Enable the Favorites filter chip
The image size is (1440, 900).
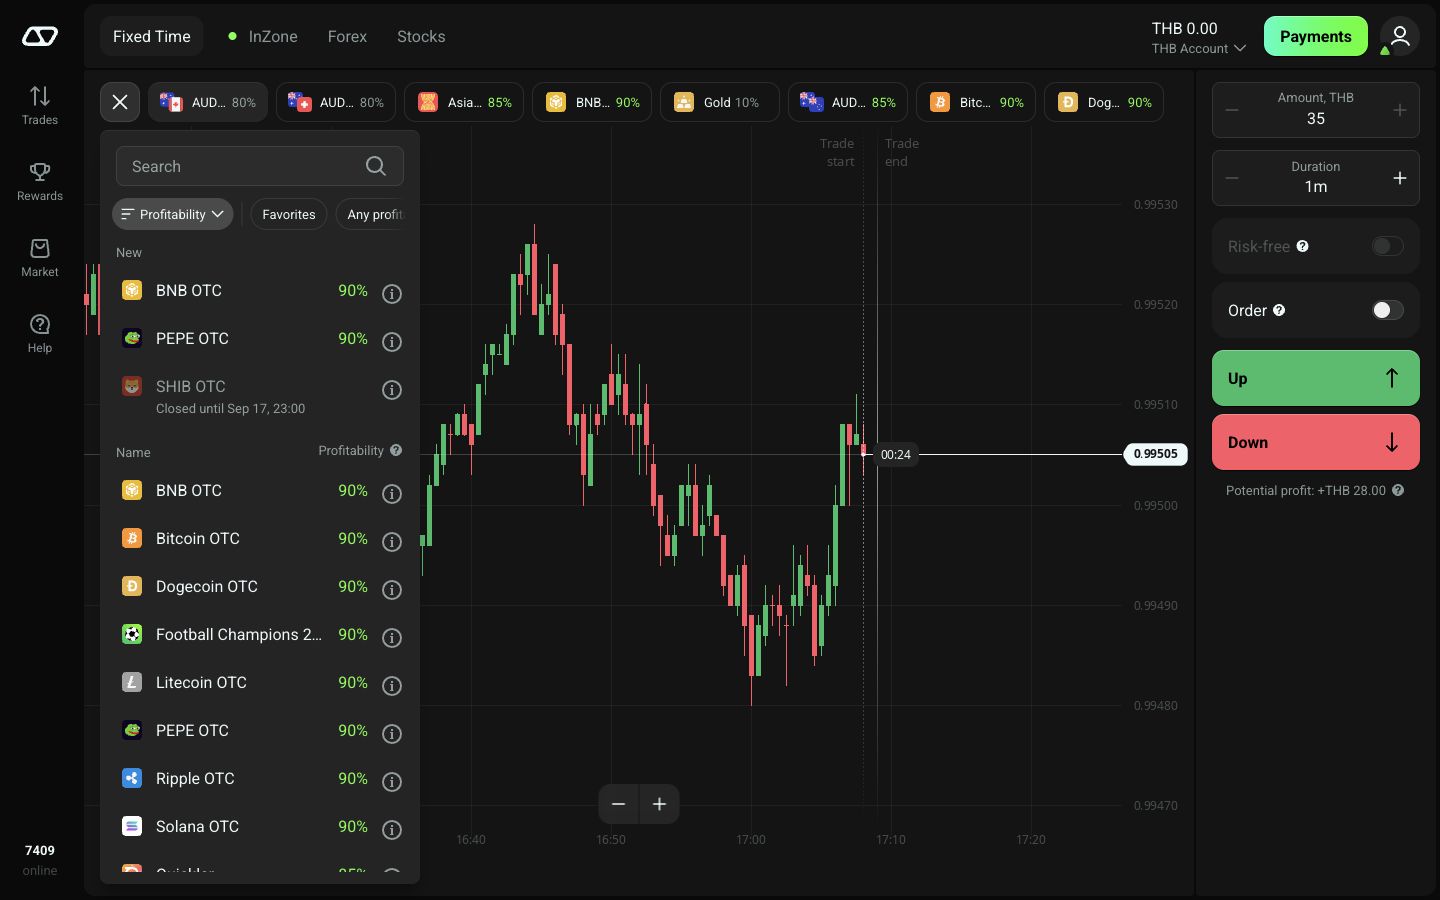(x=289, y=214)
